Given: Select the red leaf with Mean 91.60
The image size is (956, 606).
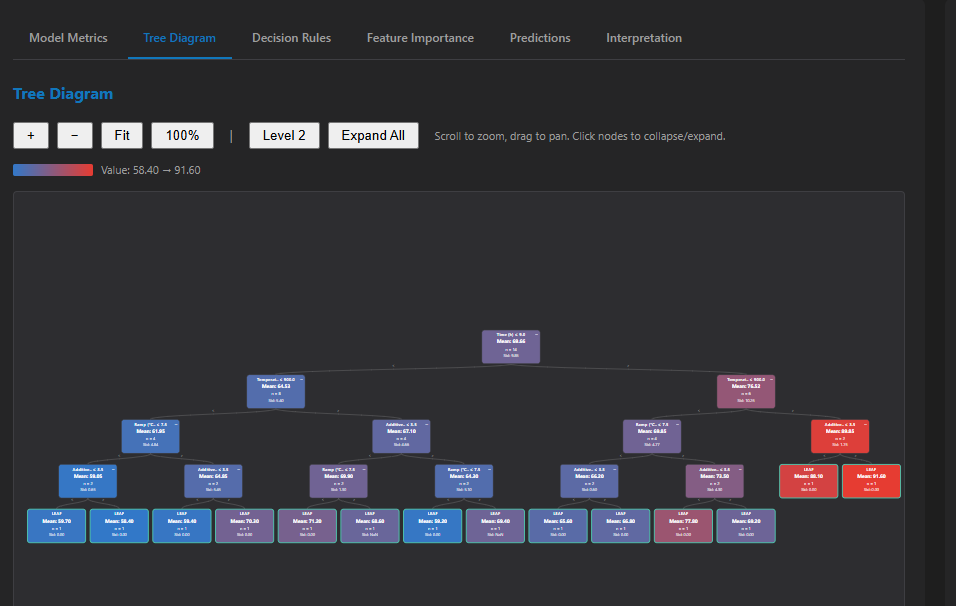Looking at the screenshot, I should (870, 481).
